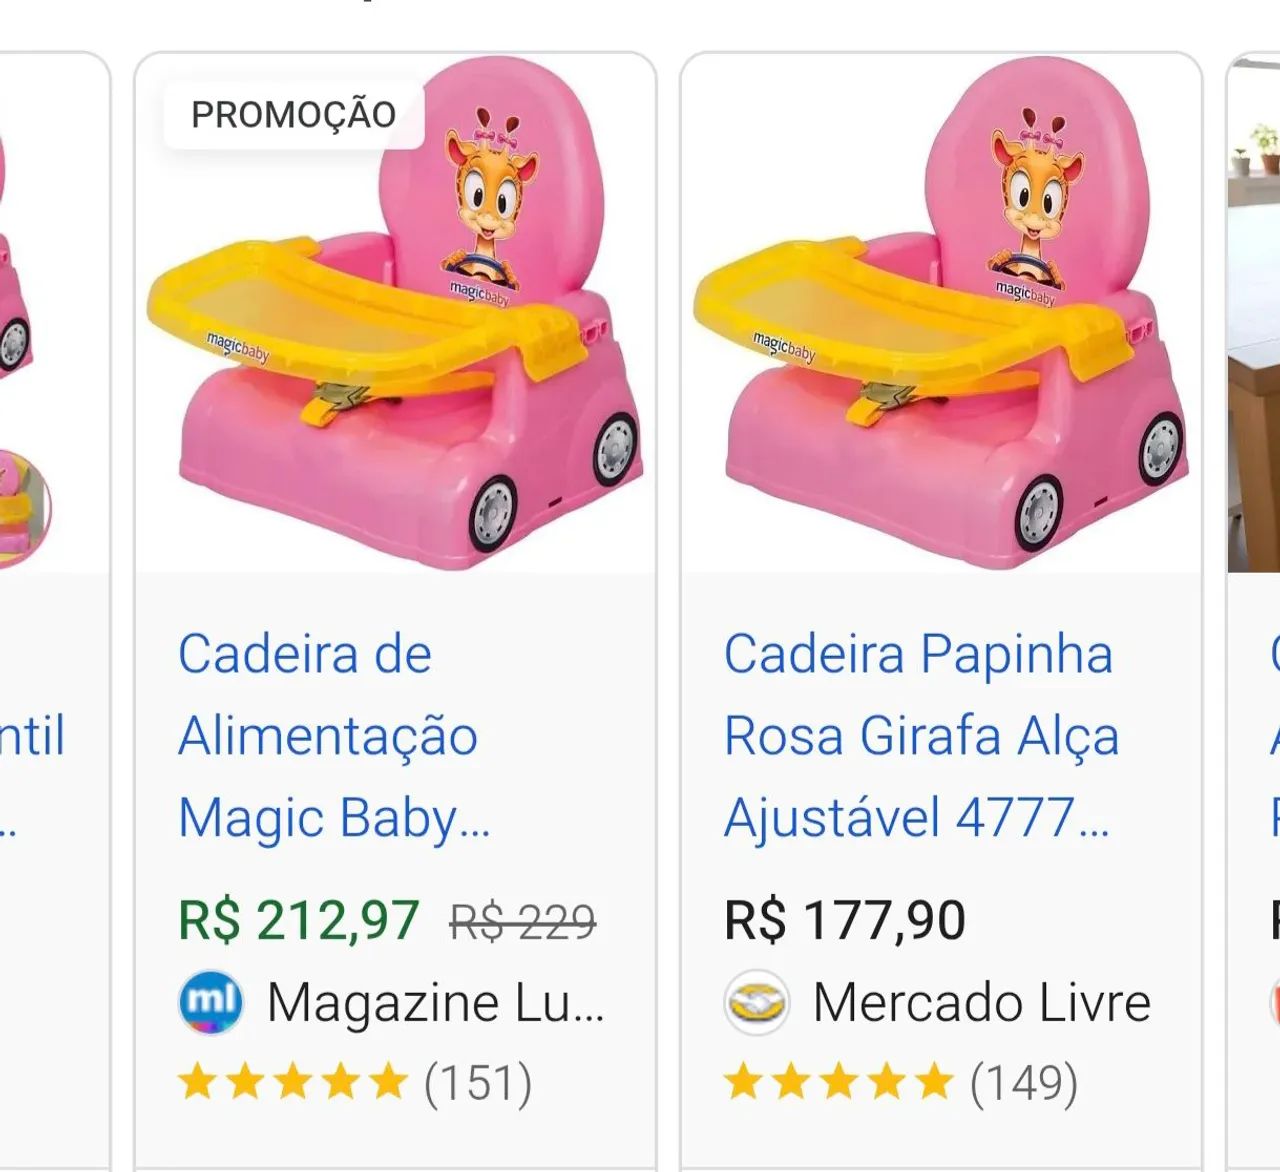Screen dimensions: 1280x1172
Task: Click the discounted price R$ 212,97
Action: (x=297, y=919)
